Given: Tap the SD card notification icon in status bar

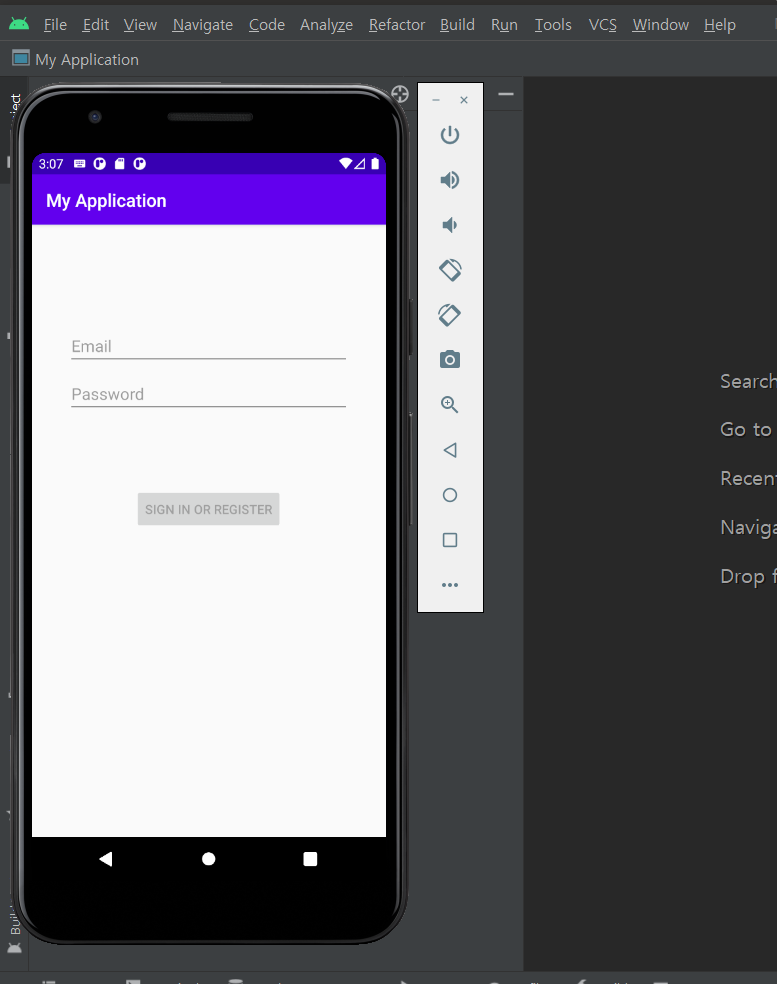Looking at the screenshot, I should 119,164.
